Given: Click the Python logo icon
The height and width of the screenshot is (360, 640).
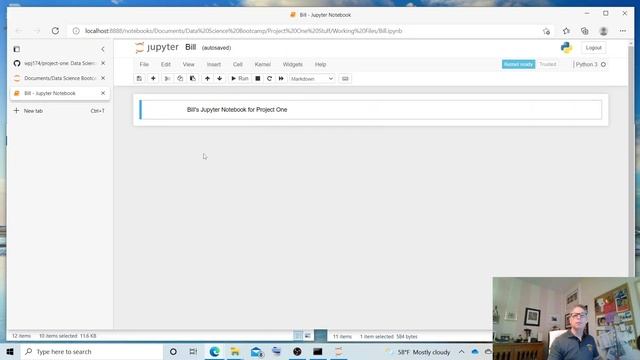Looking at the screenshot, I should pyautogui.click(x=566, y=48).
